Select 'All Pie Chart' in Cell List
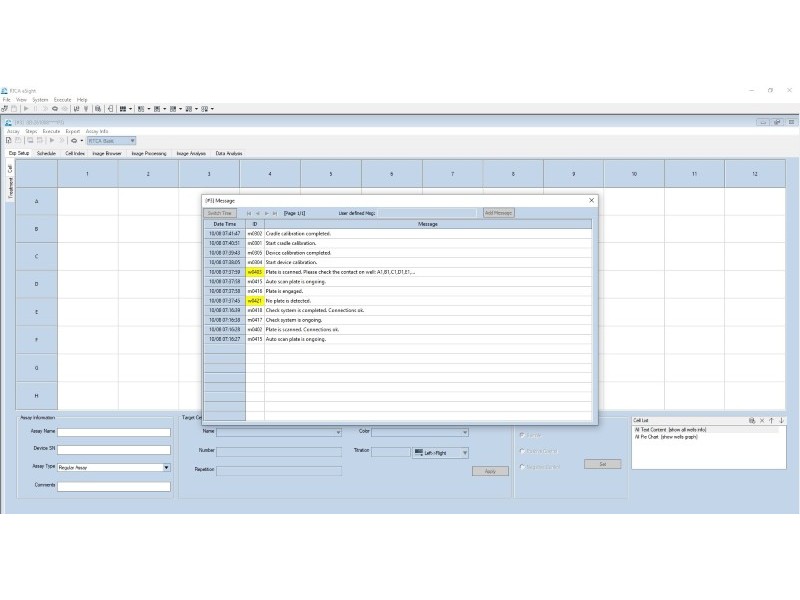The width and height of the screenshot is (800, 600). (x=666, y=437)
